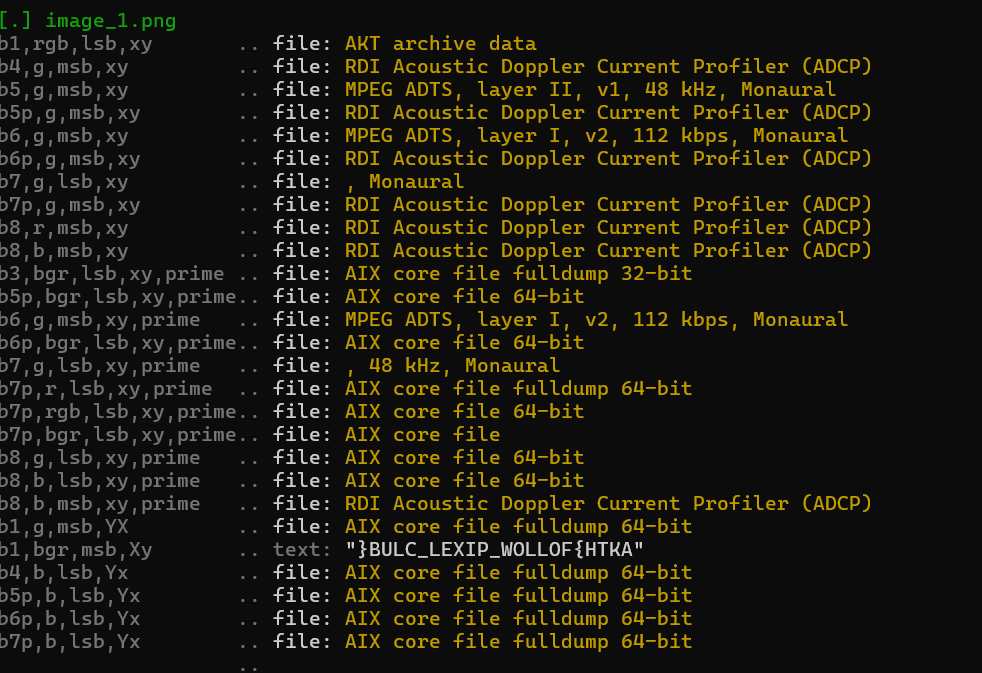Click AIX core file fulldump 32-bit text

click(x=518, y=274)
